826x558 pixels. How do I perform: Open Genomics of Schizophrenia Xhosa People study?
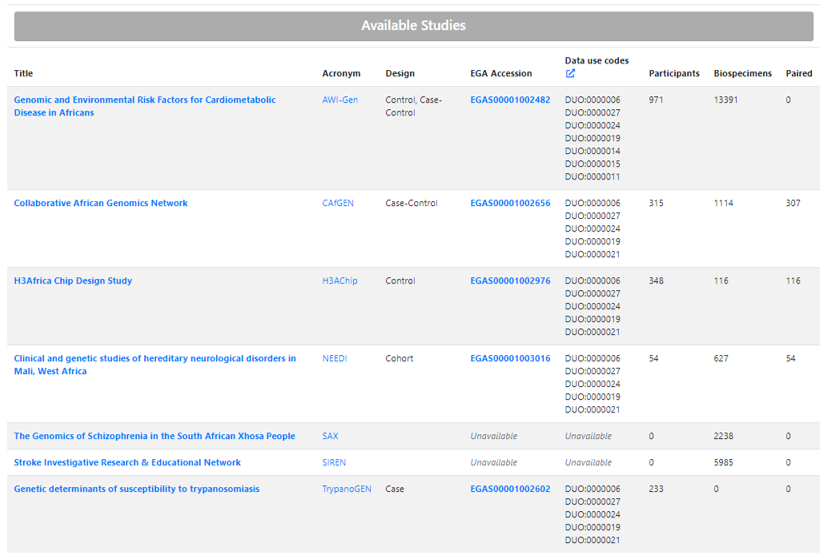click(154, 436)
